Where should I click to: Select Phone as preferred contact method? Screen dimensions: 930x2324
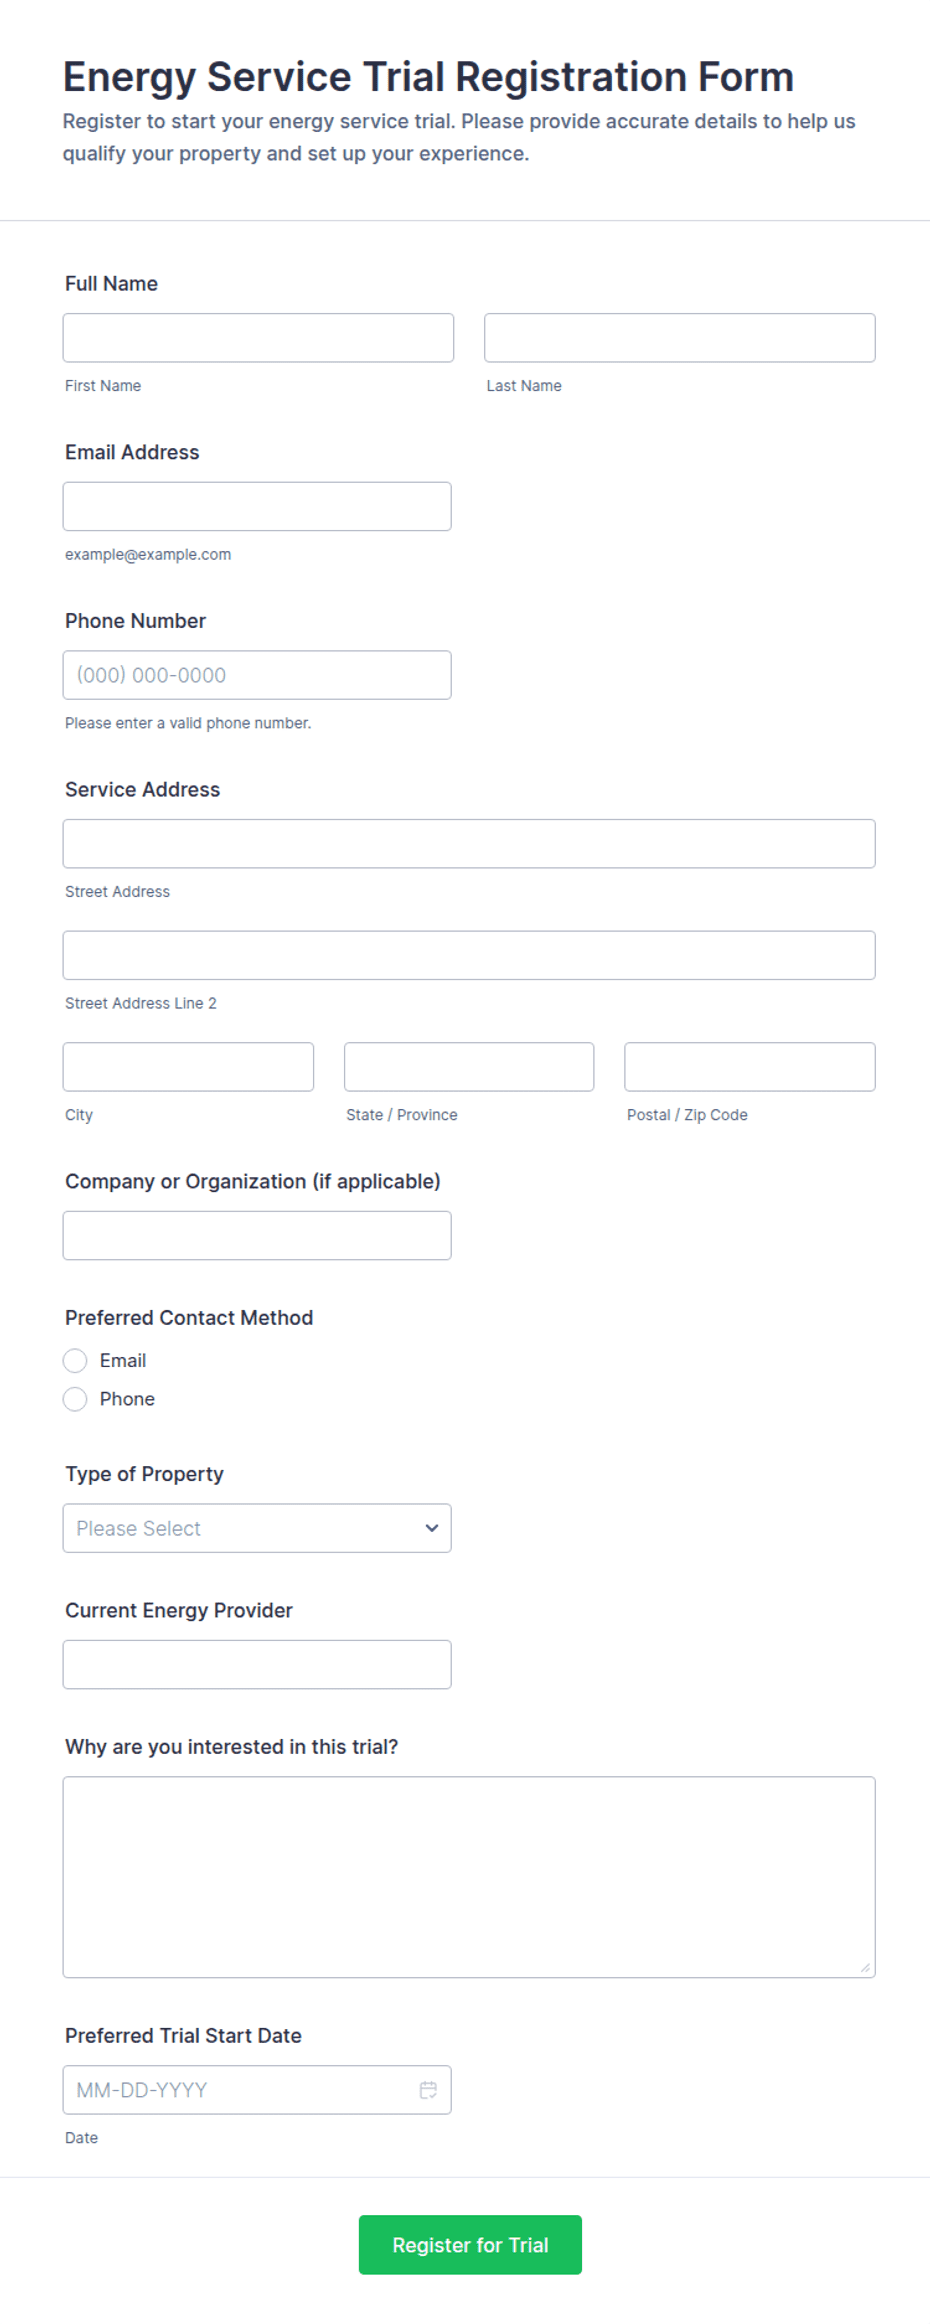click(75, 1399)
